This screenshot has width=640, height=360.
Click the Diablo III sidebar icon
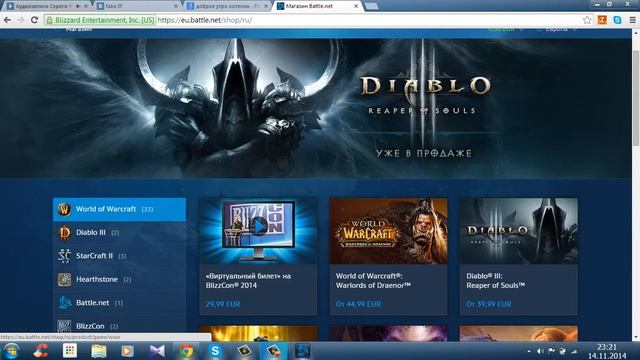[64, 233]
